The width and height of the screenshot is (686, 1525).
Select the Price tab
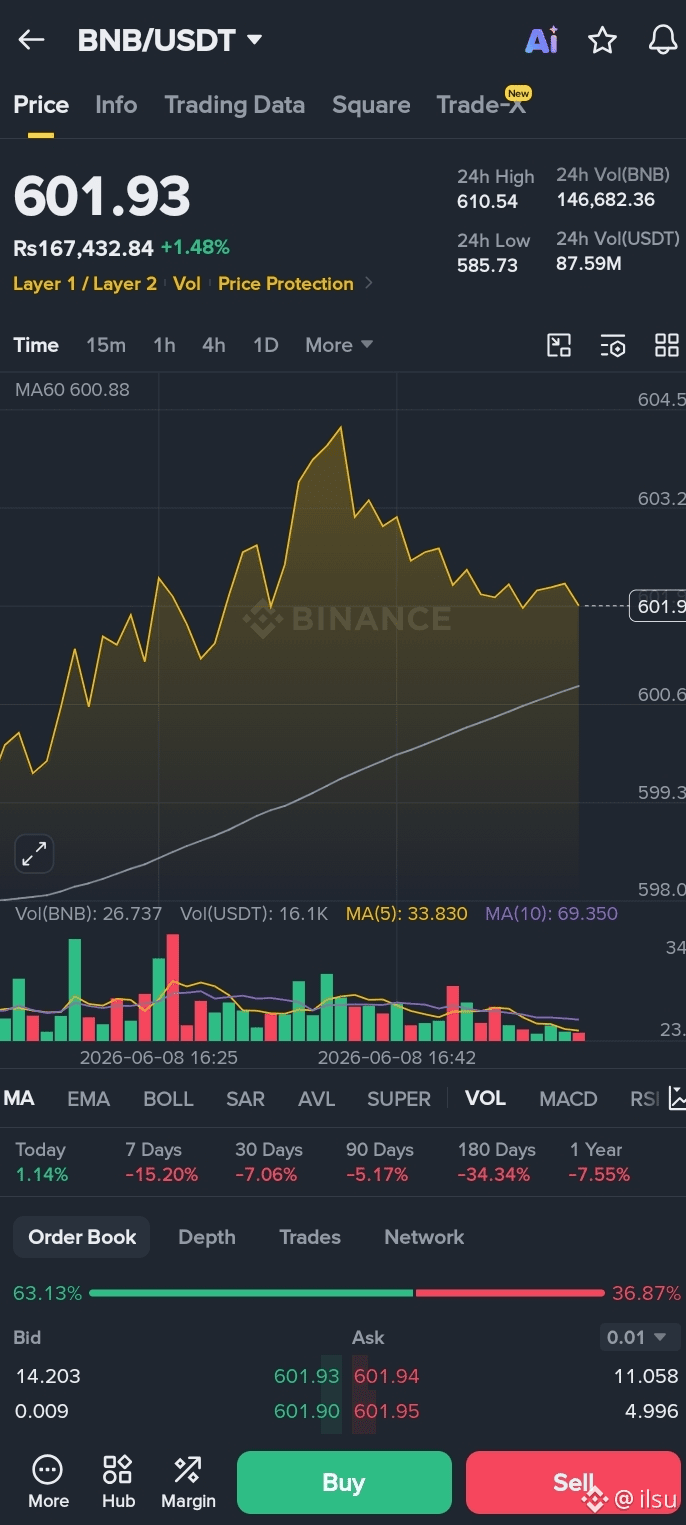click(x=41, y=105)
